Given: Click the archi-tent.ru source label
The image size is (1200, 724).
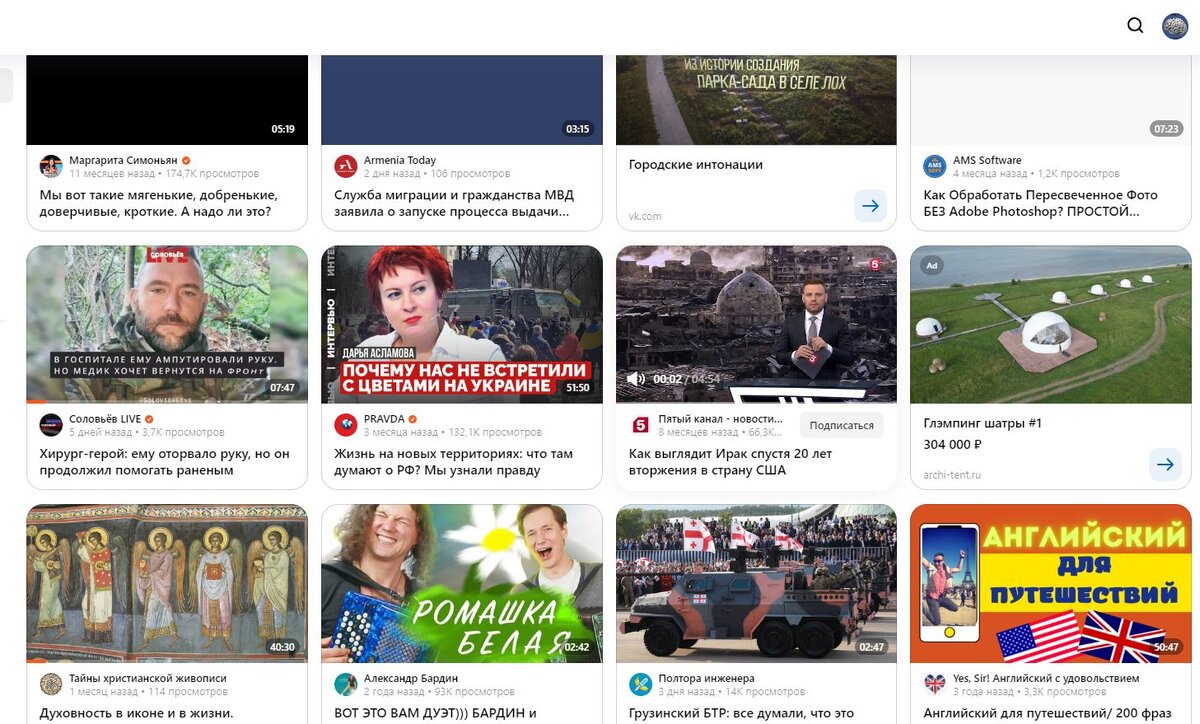Looking at the screenshot, I should 952,475.
